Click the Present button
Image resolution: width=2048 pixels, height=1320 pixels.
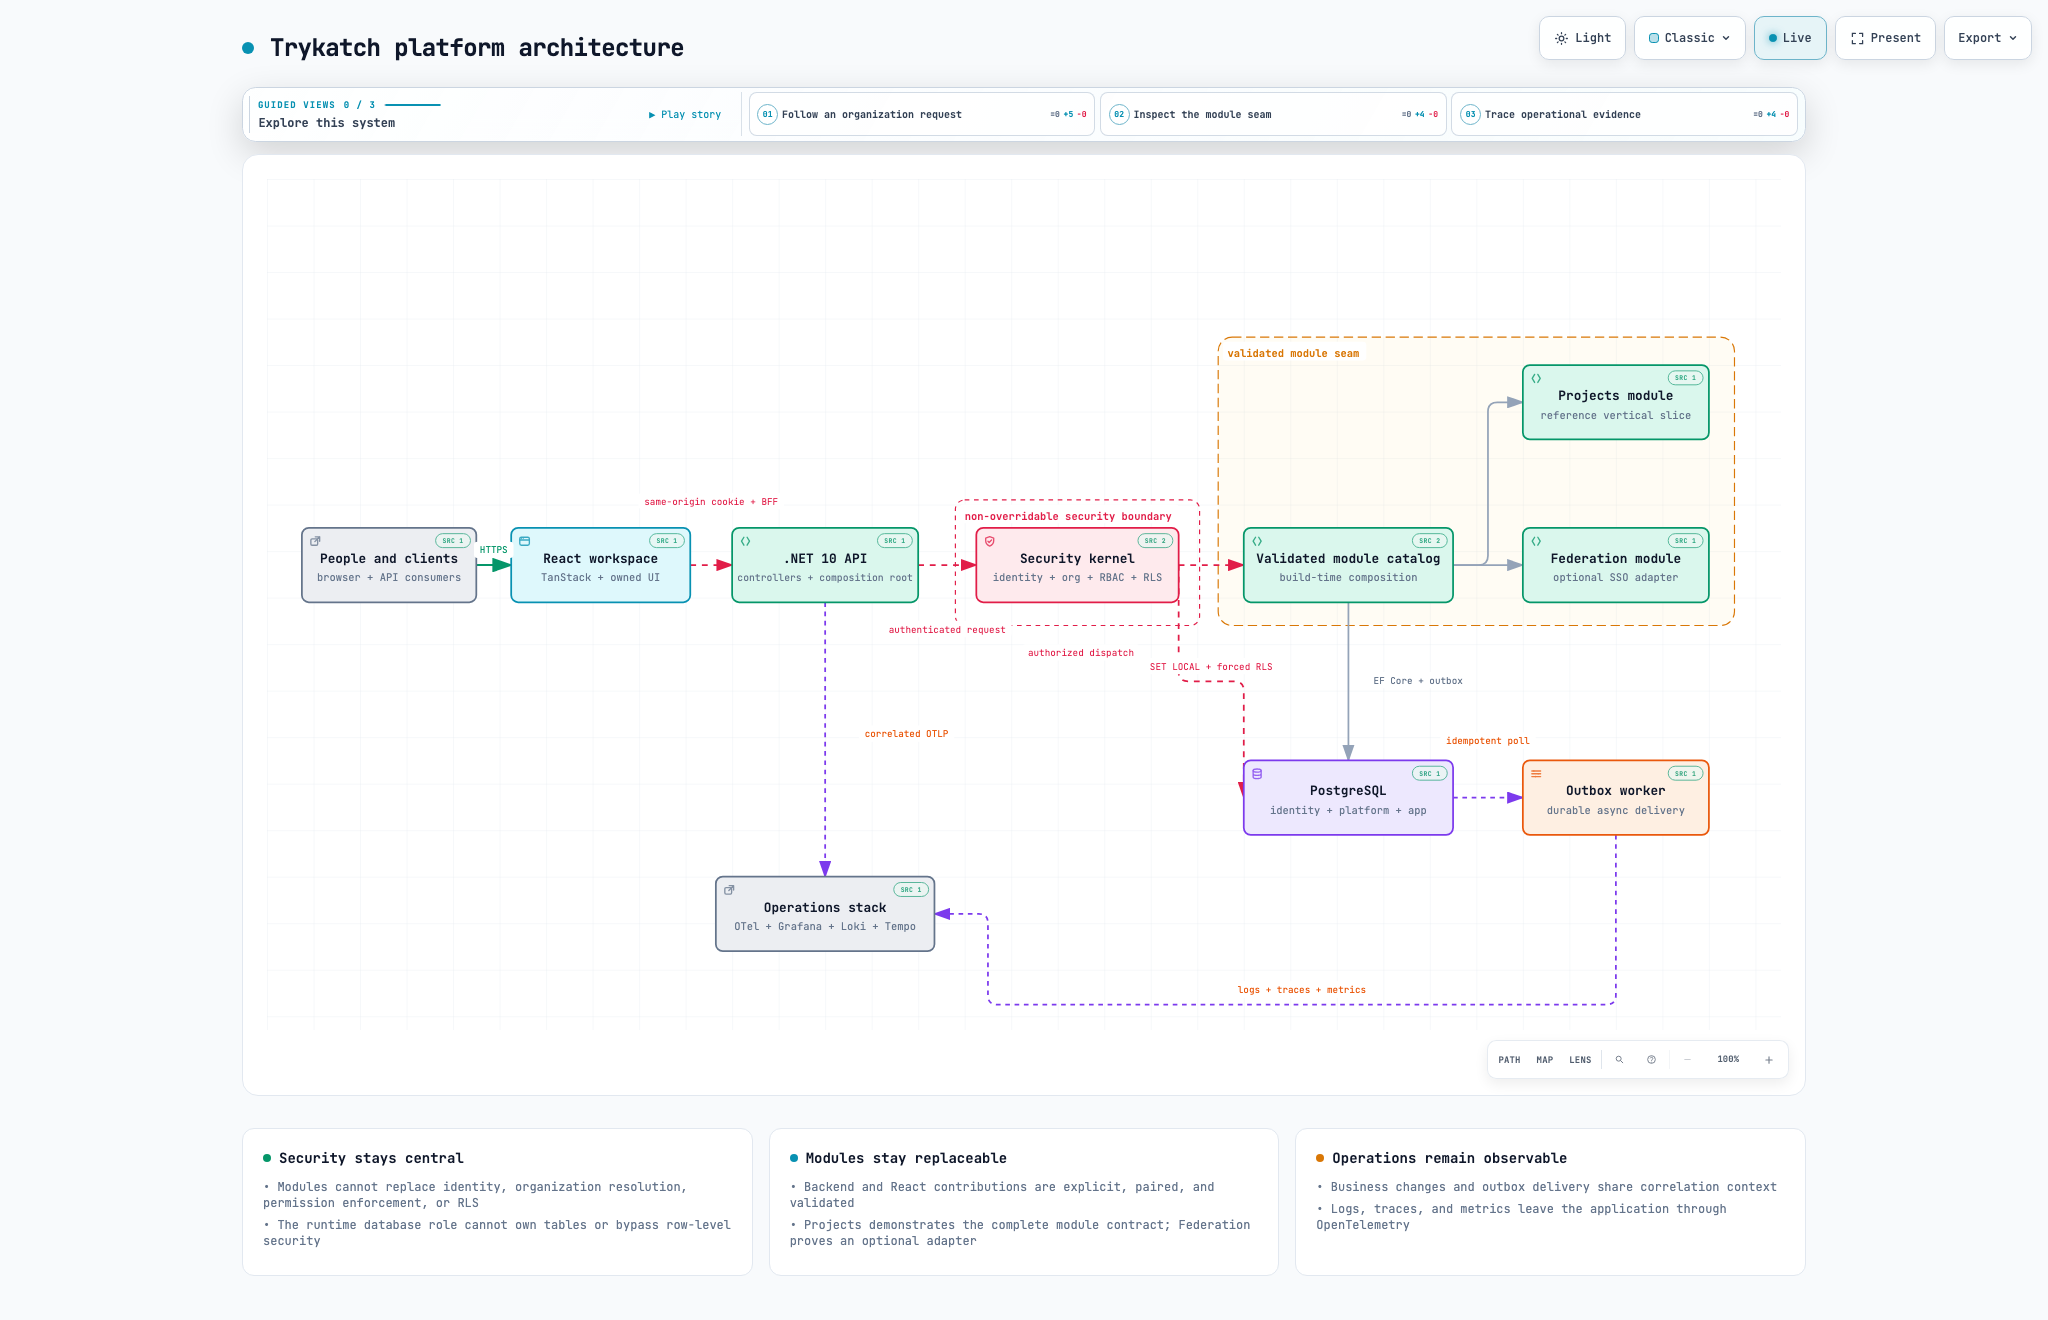(x=1885, y=38)
